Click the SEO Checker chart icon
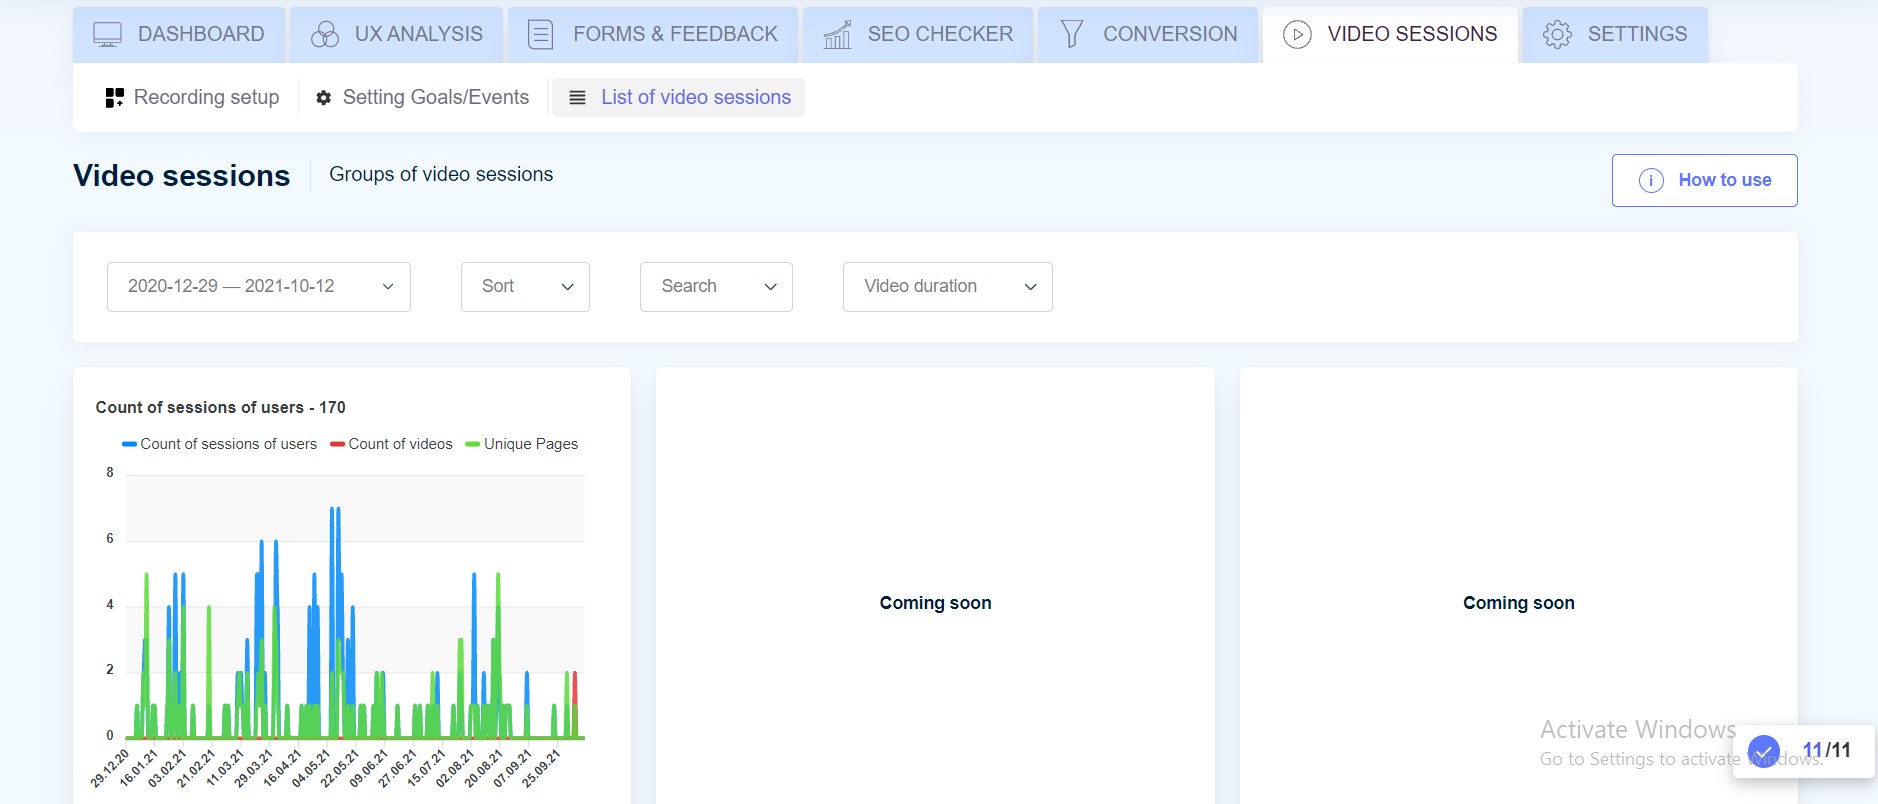Image resolution: width=1878 pixels, height=804 pixels. 837,35
